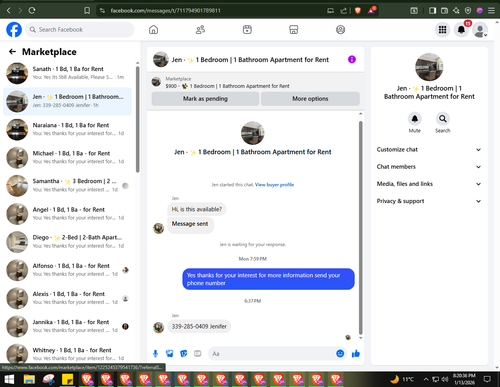Click the back arrow beside Marketplace

[x=12, y=51]
